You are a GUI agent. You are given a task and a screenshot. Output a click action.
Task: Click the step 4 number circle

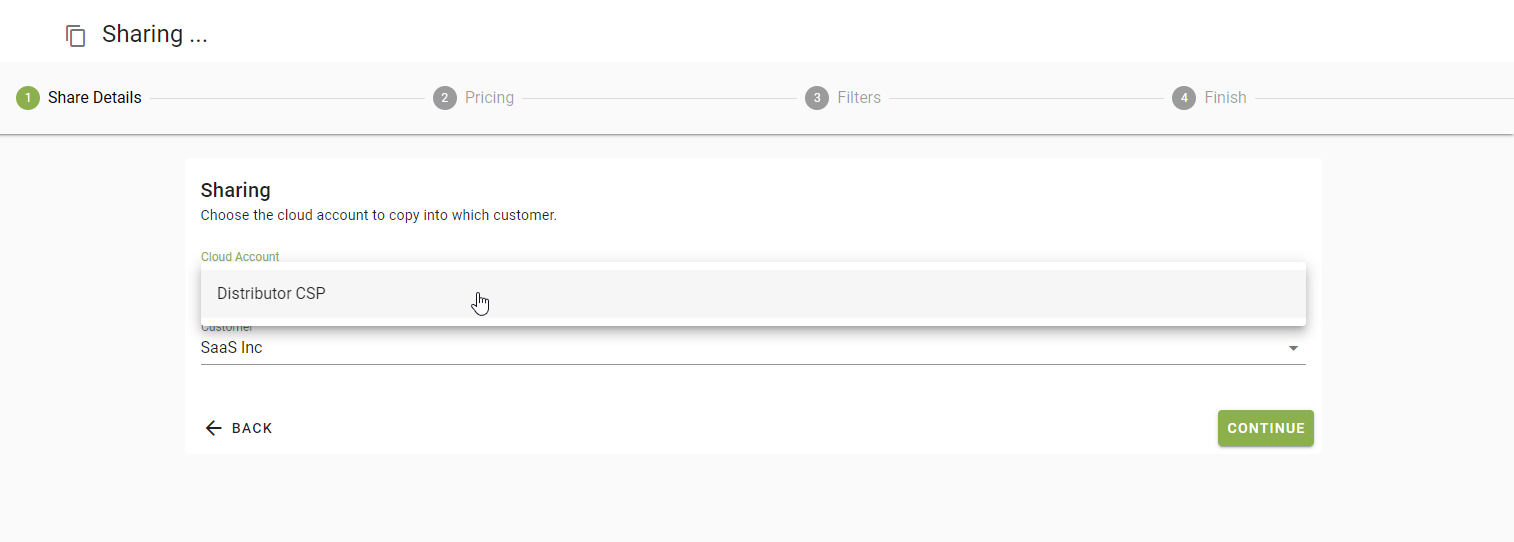1184,98
